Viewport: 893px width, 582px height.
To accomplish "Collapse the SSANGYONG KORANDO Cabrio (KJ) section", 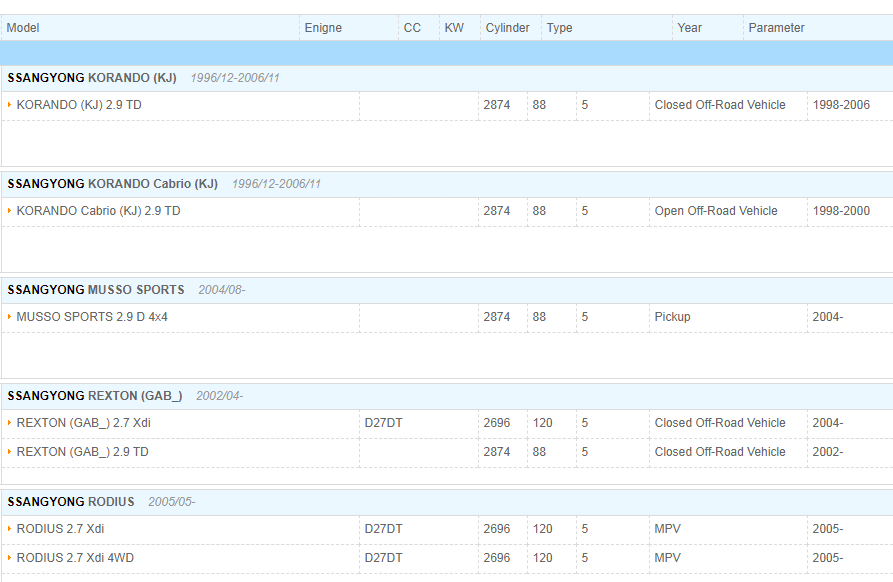I will tap(112, 184).
